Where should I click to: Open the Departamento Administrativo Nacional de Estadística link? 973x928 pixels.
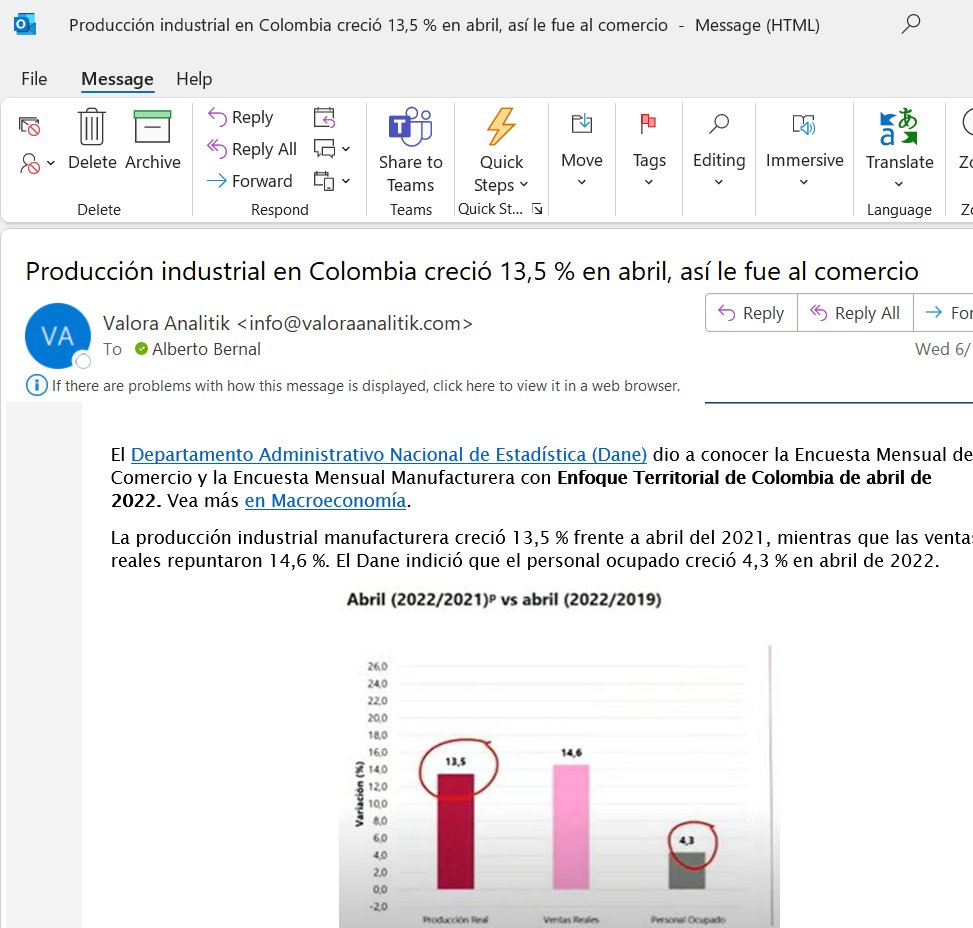tap(388, 454)
